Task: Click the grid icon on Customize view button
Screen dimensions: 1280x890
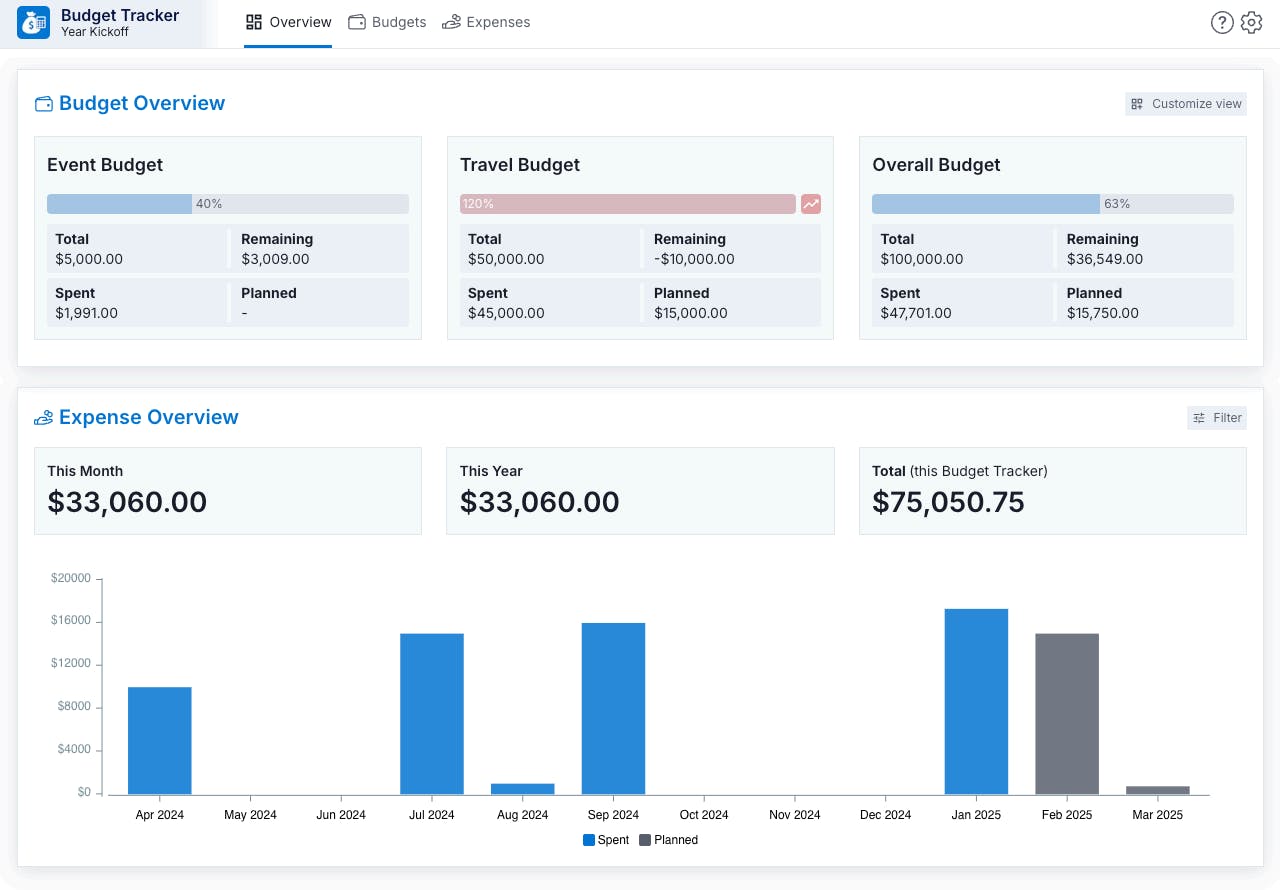Action: pyautogui.click(x=1138, y=103)
